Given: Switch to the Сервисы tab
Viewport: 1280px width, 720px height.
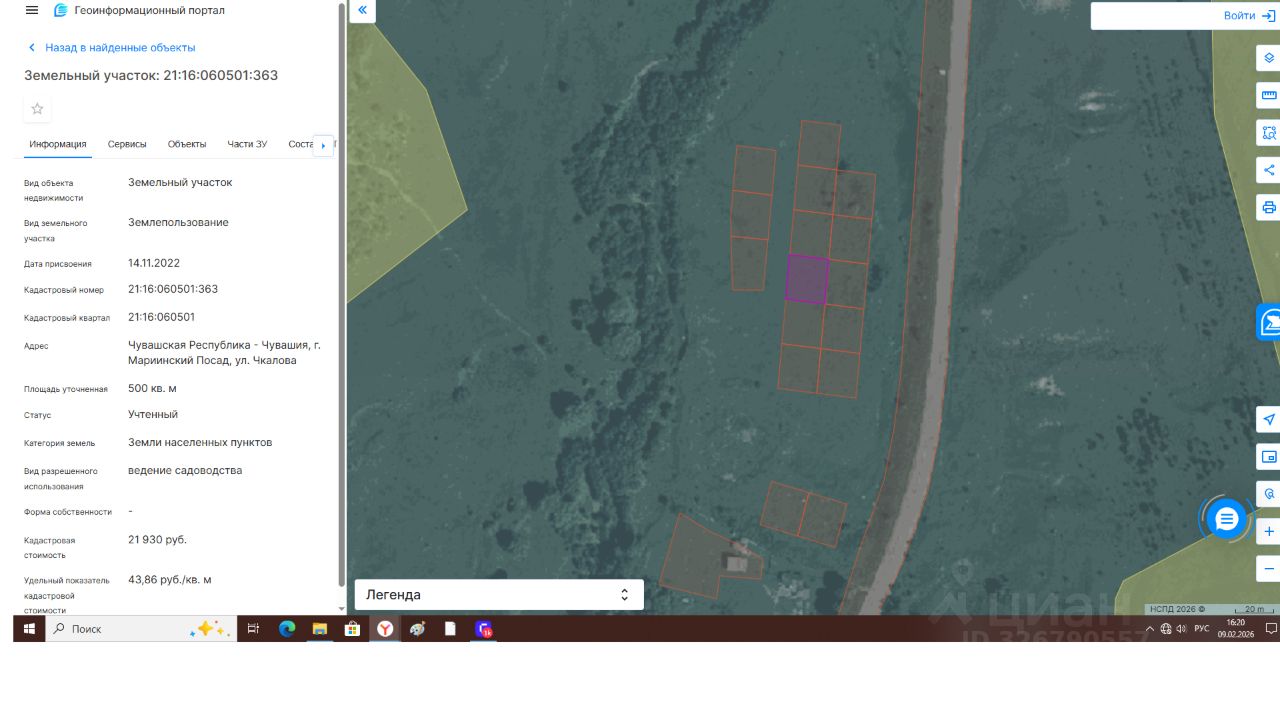Looking at the screenshot, I should click(127, 144).
